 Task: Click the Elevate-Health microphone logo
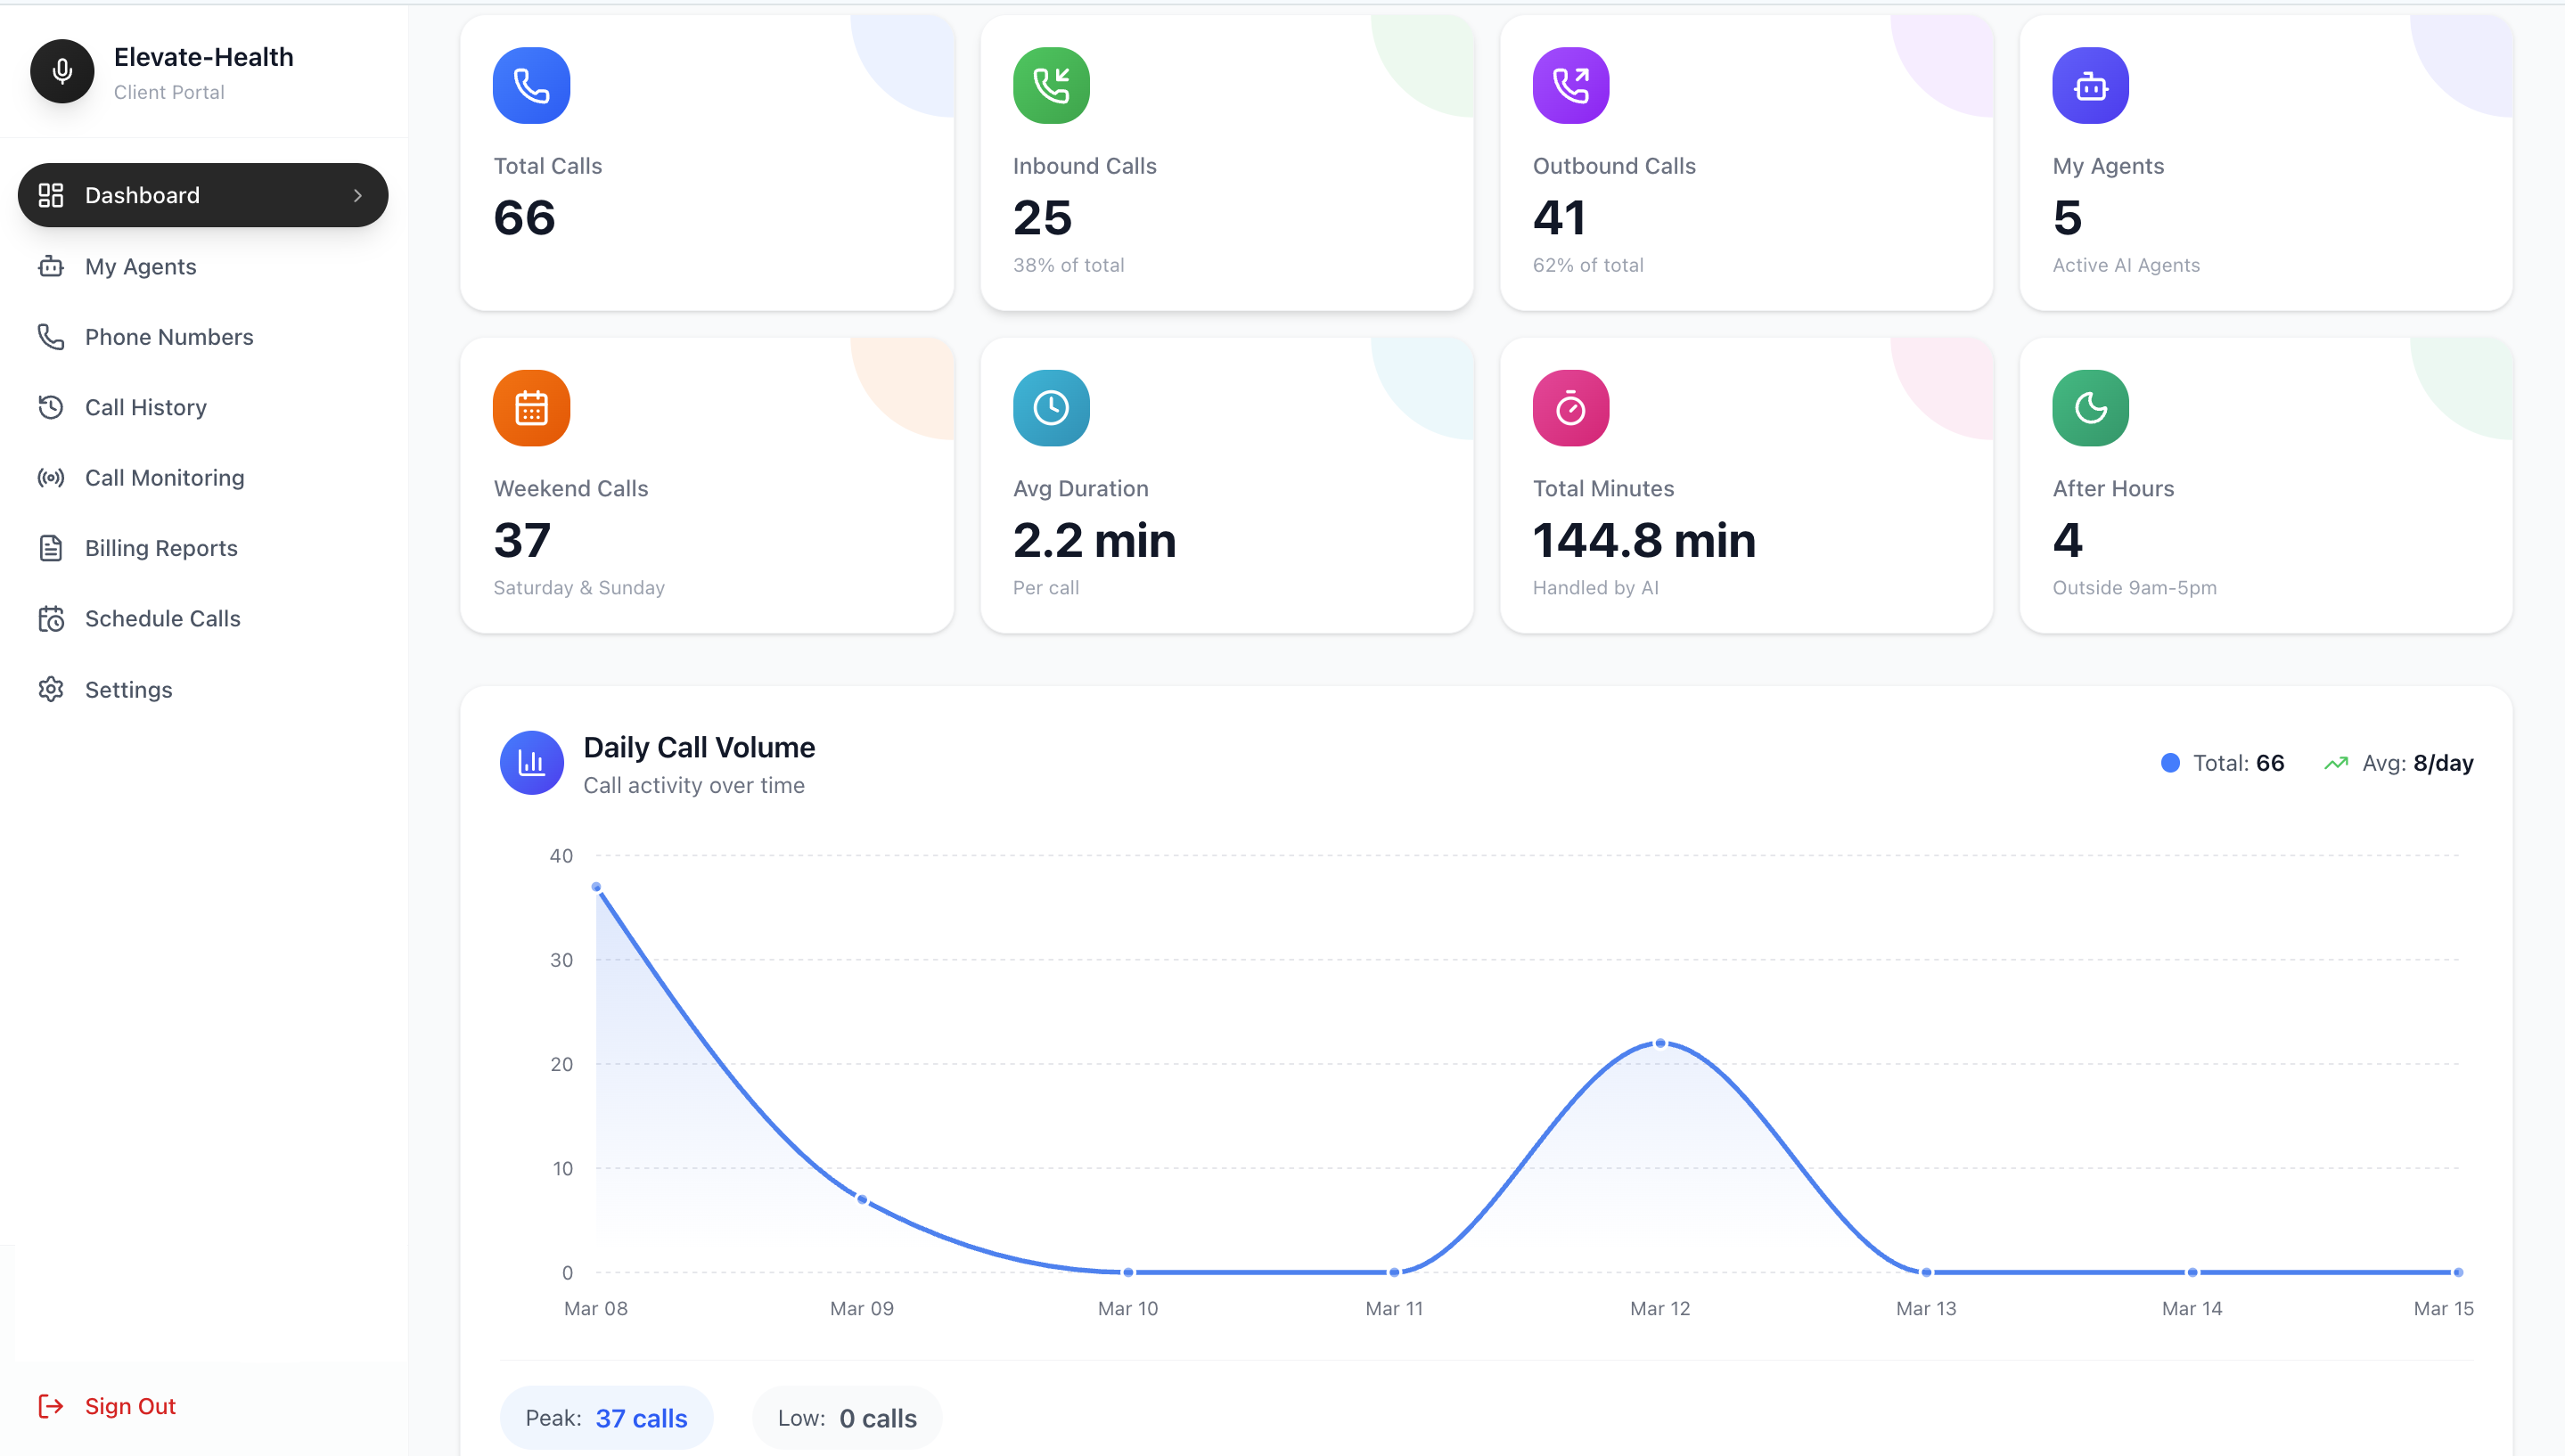click(x=62, y=71)
